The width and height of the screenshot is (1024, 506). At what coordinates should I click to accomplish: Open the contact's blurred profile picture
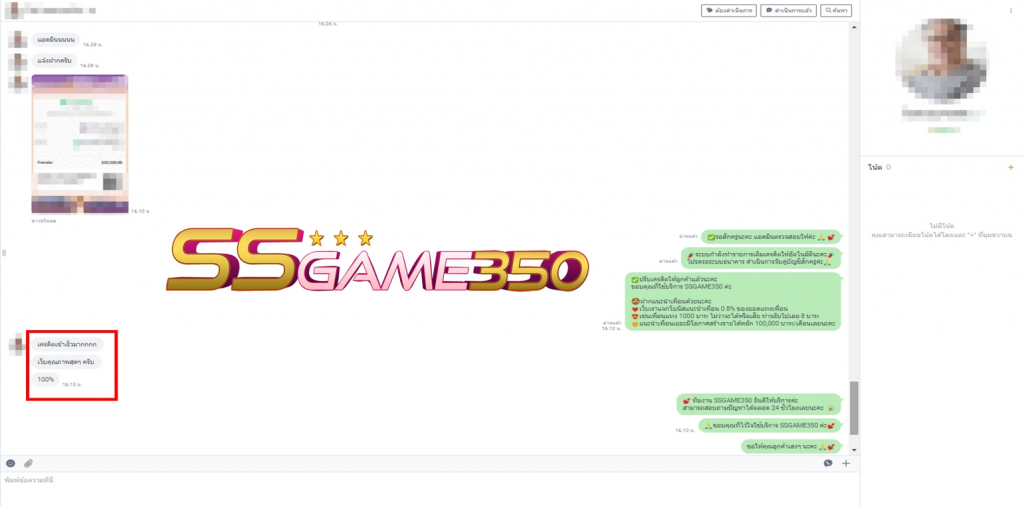pos(941,62)
